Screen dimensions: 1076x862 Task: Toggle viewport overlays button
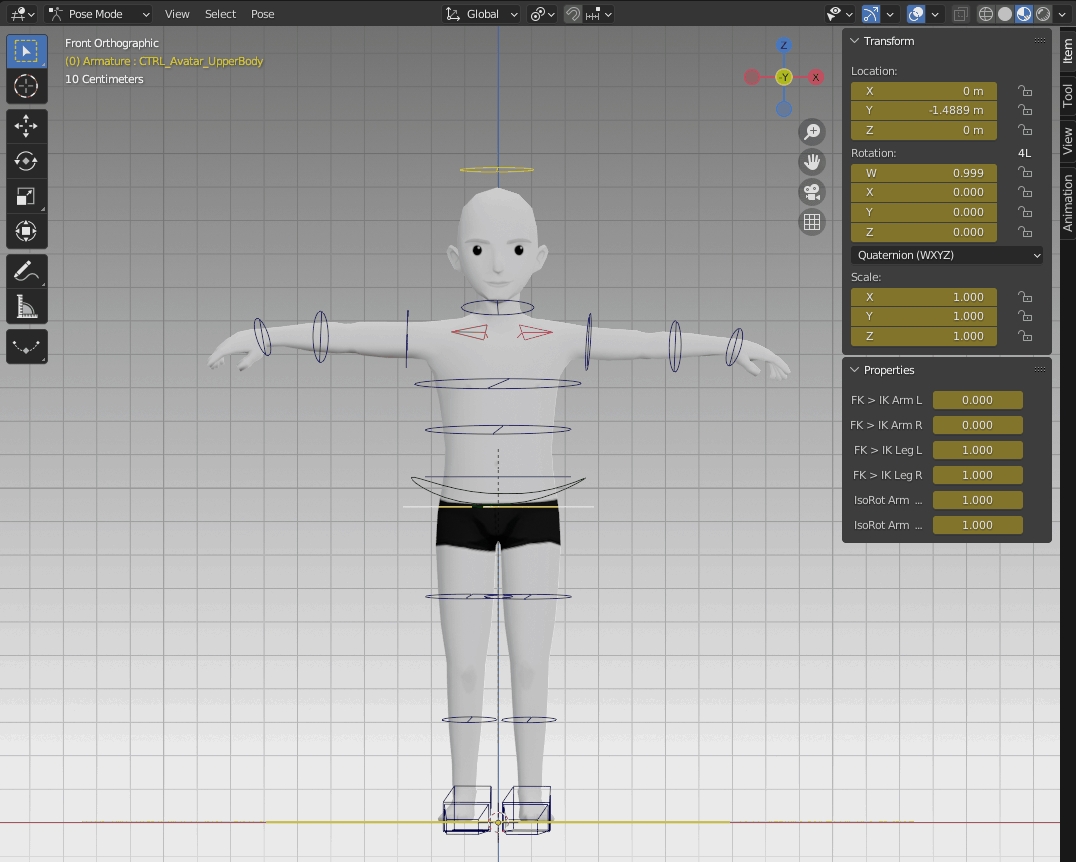916,14
